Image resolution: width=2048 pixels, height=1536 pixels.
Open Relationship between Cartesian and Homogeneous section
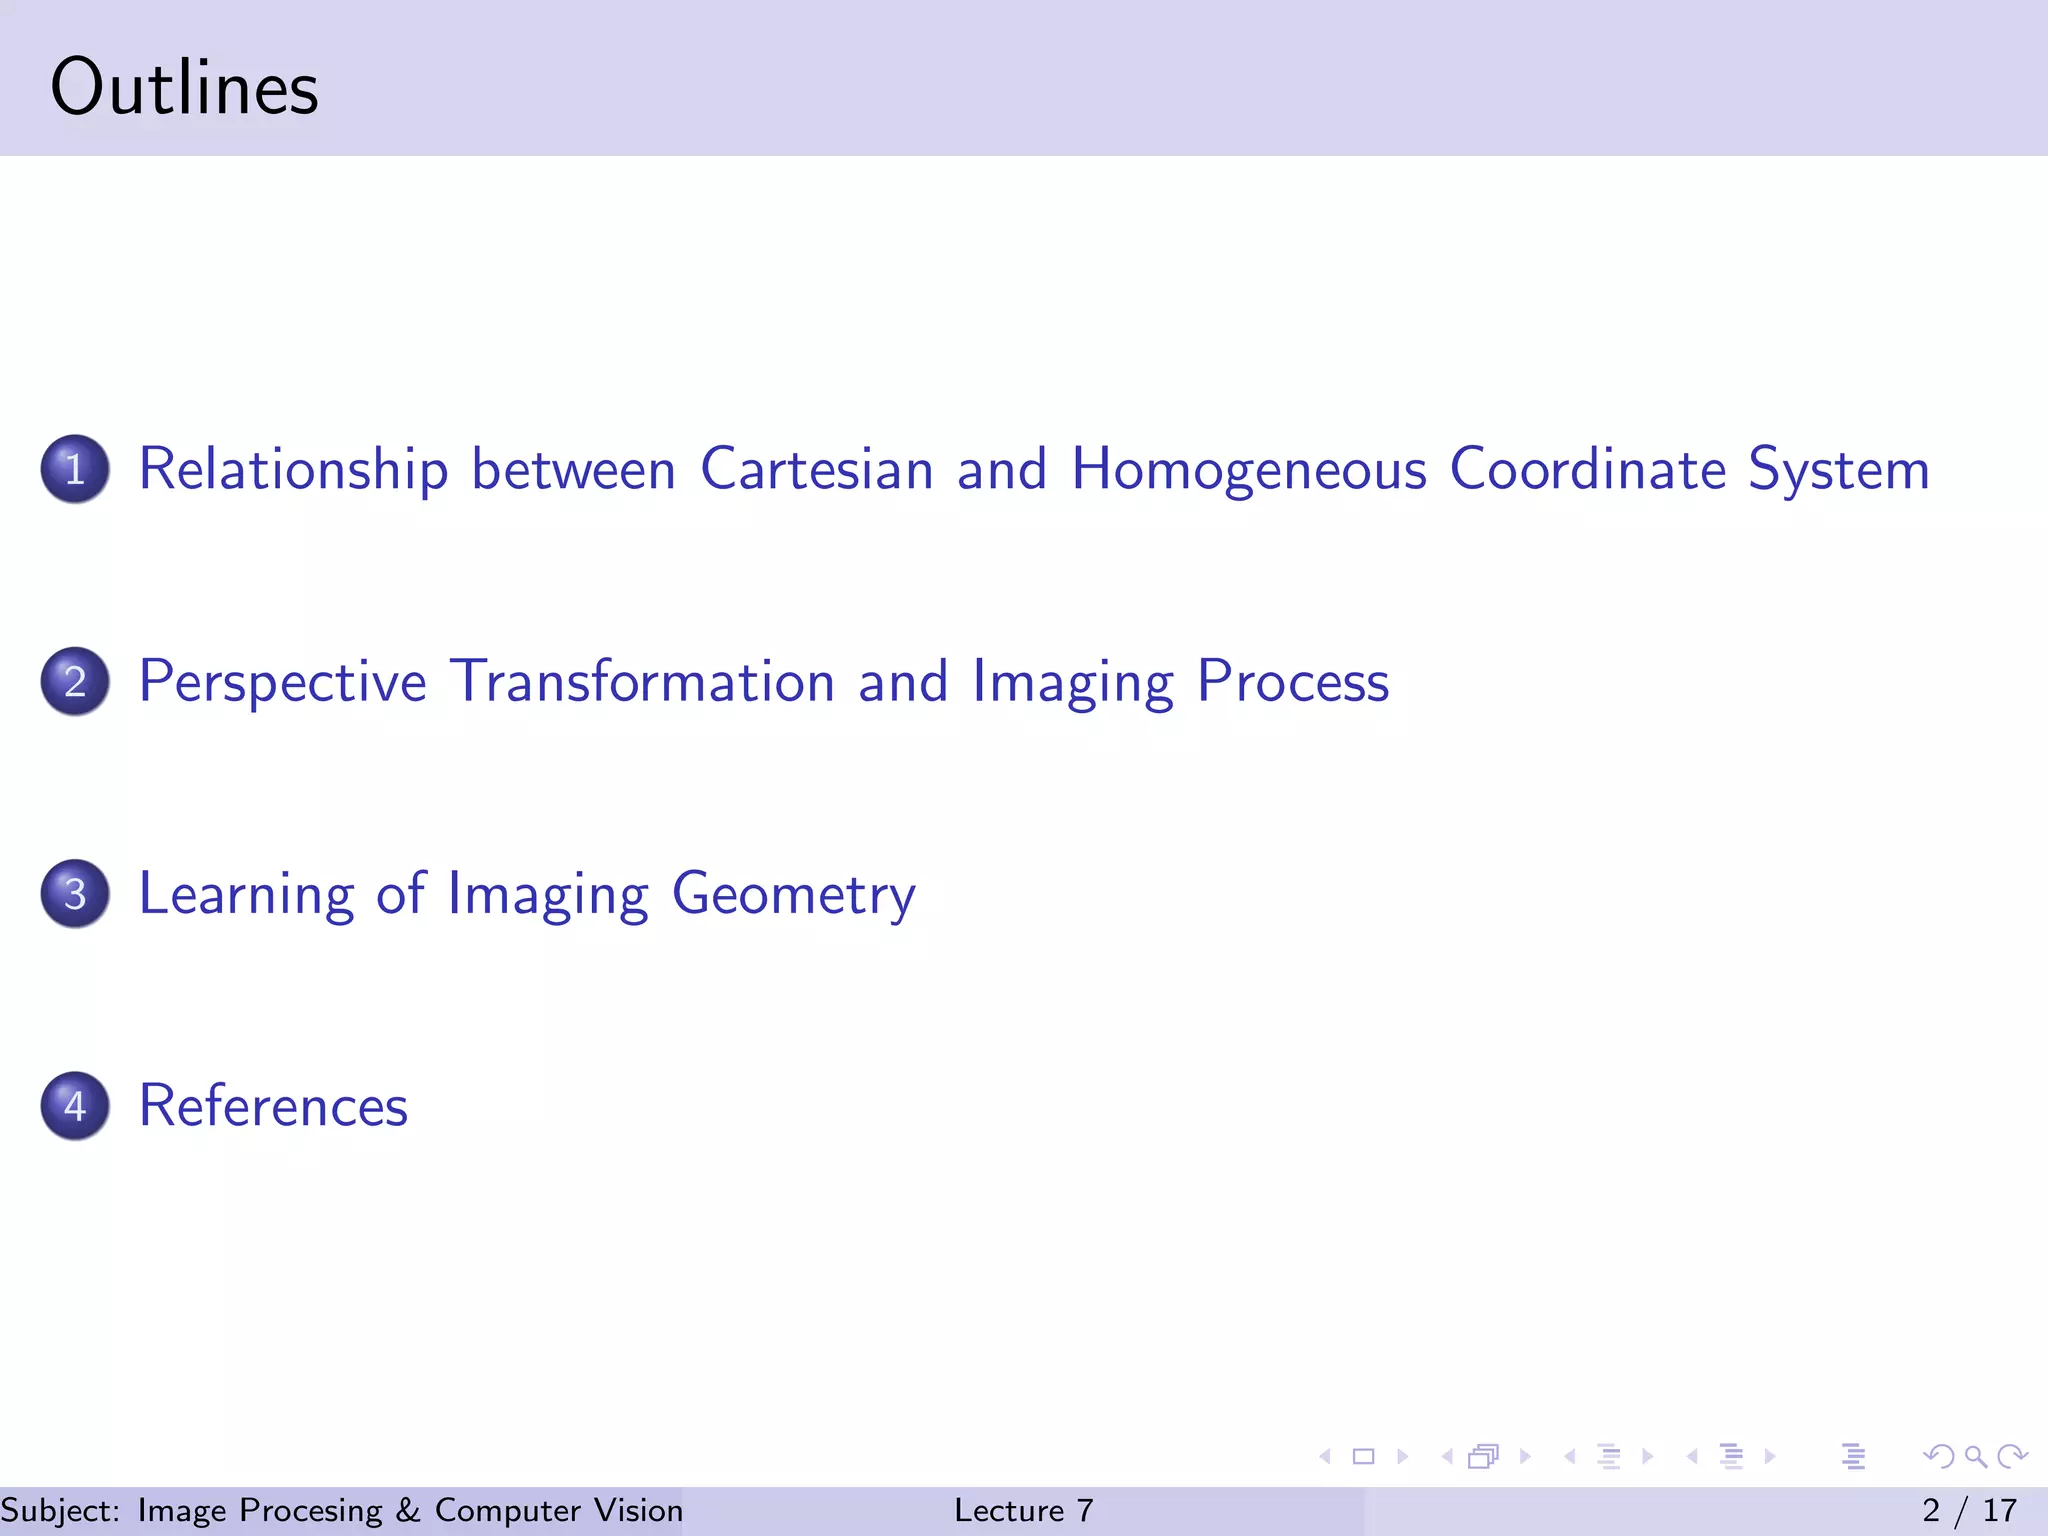tap(1033, 469)
